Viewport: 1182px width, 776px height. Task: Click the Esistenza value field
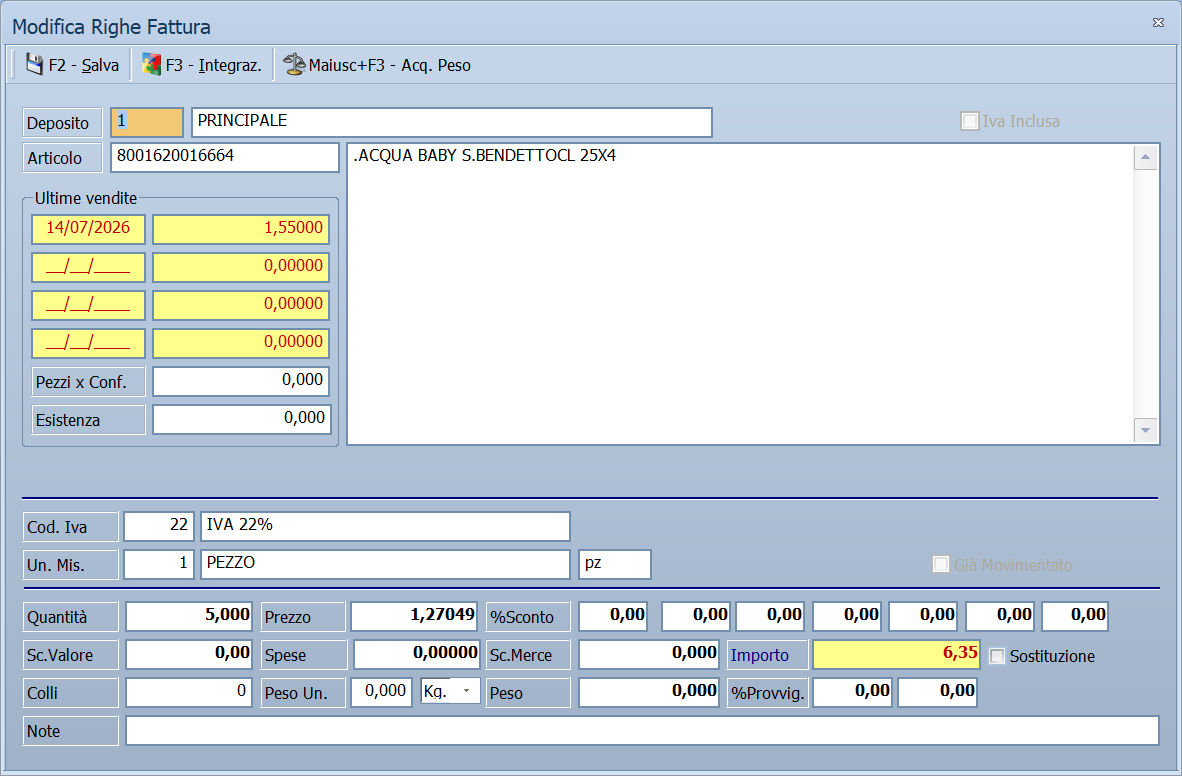(x=241, y=419)
